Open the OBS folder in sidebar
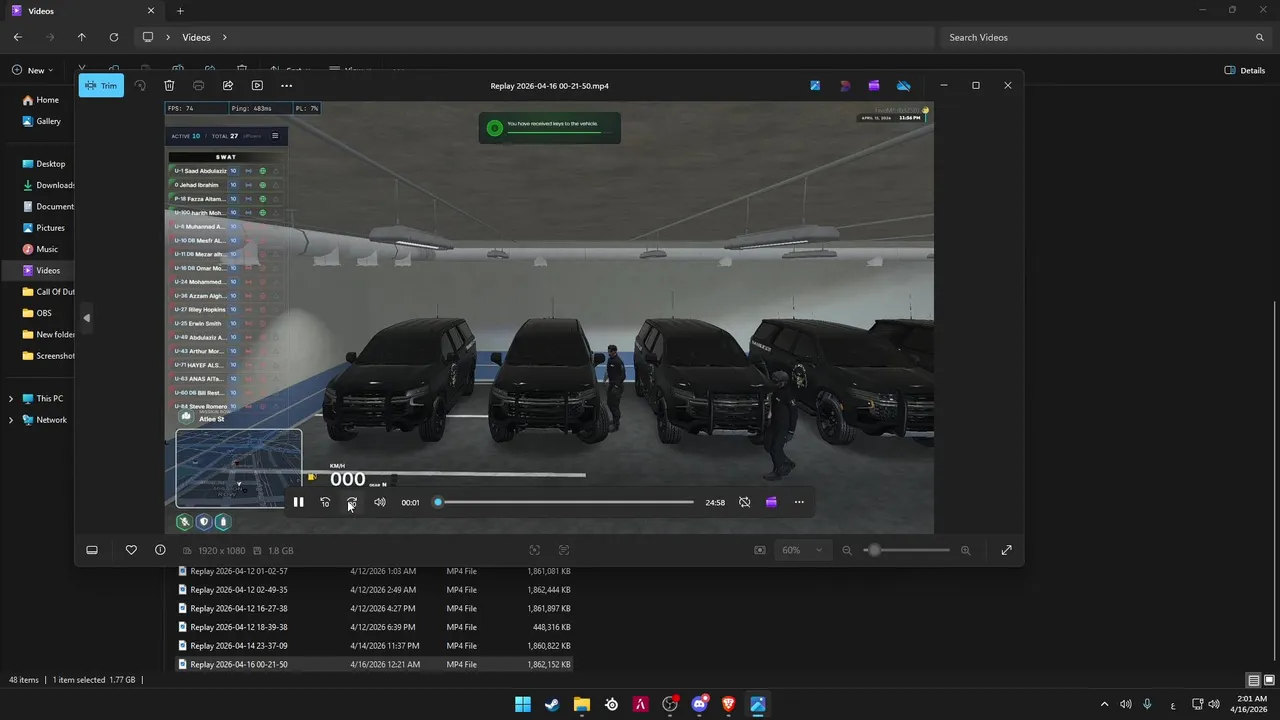1280x720 pixels. click(44, 313)
